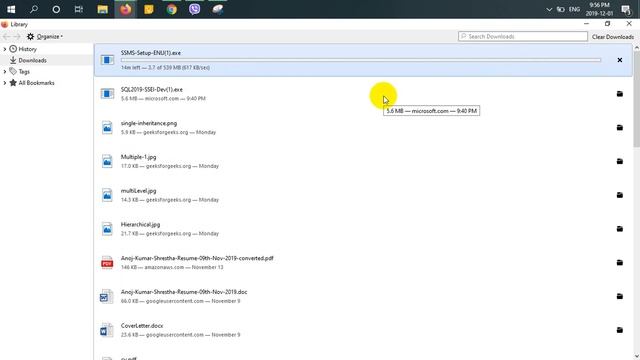Select single-inheritance.png file name

point(149,123)
